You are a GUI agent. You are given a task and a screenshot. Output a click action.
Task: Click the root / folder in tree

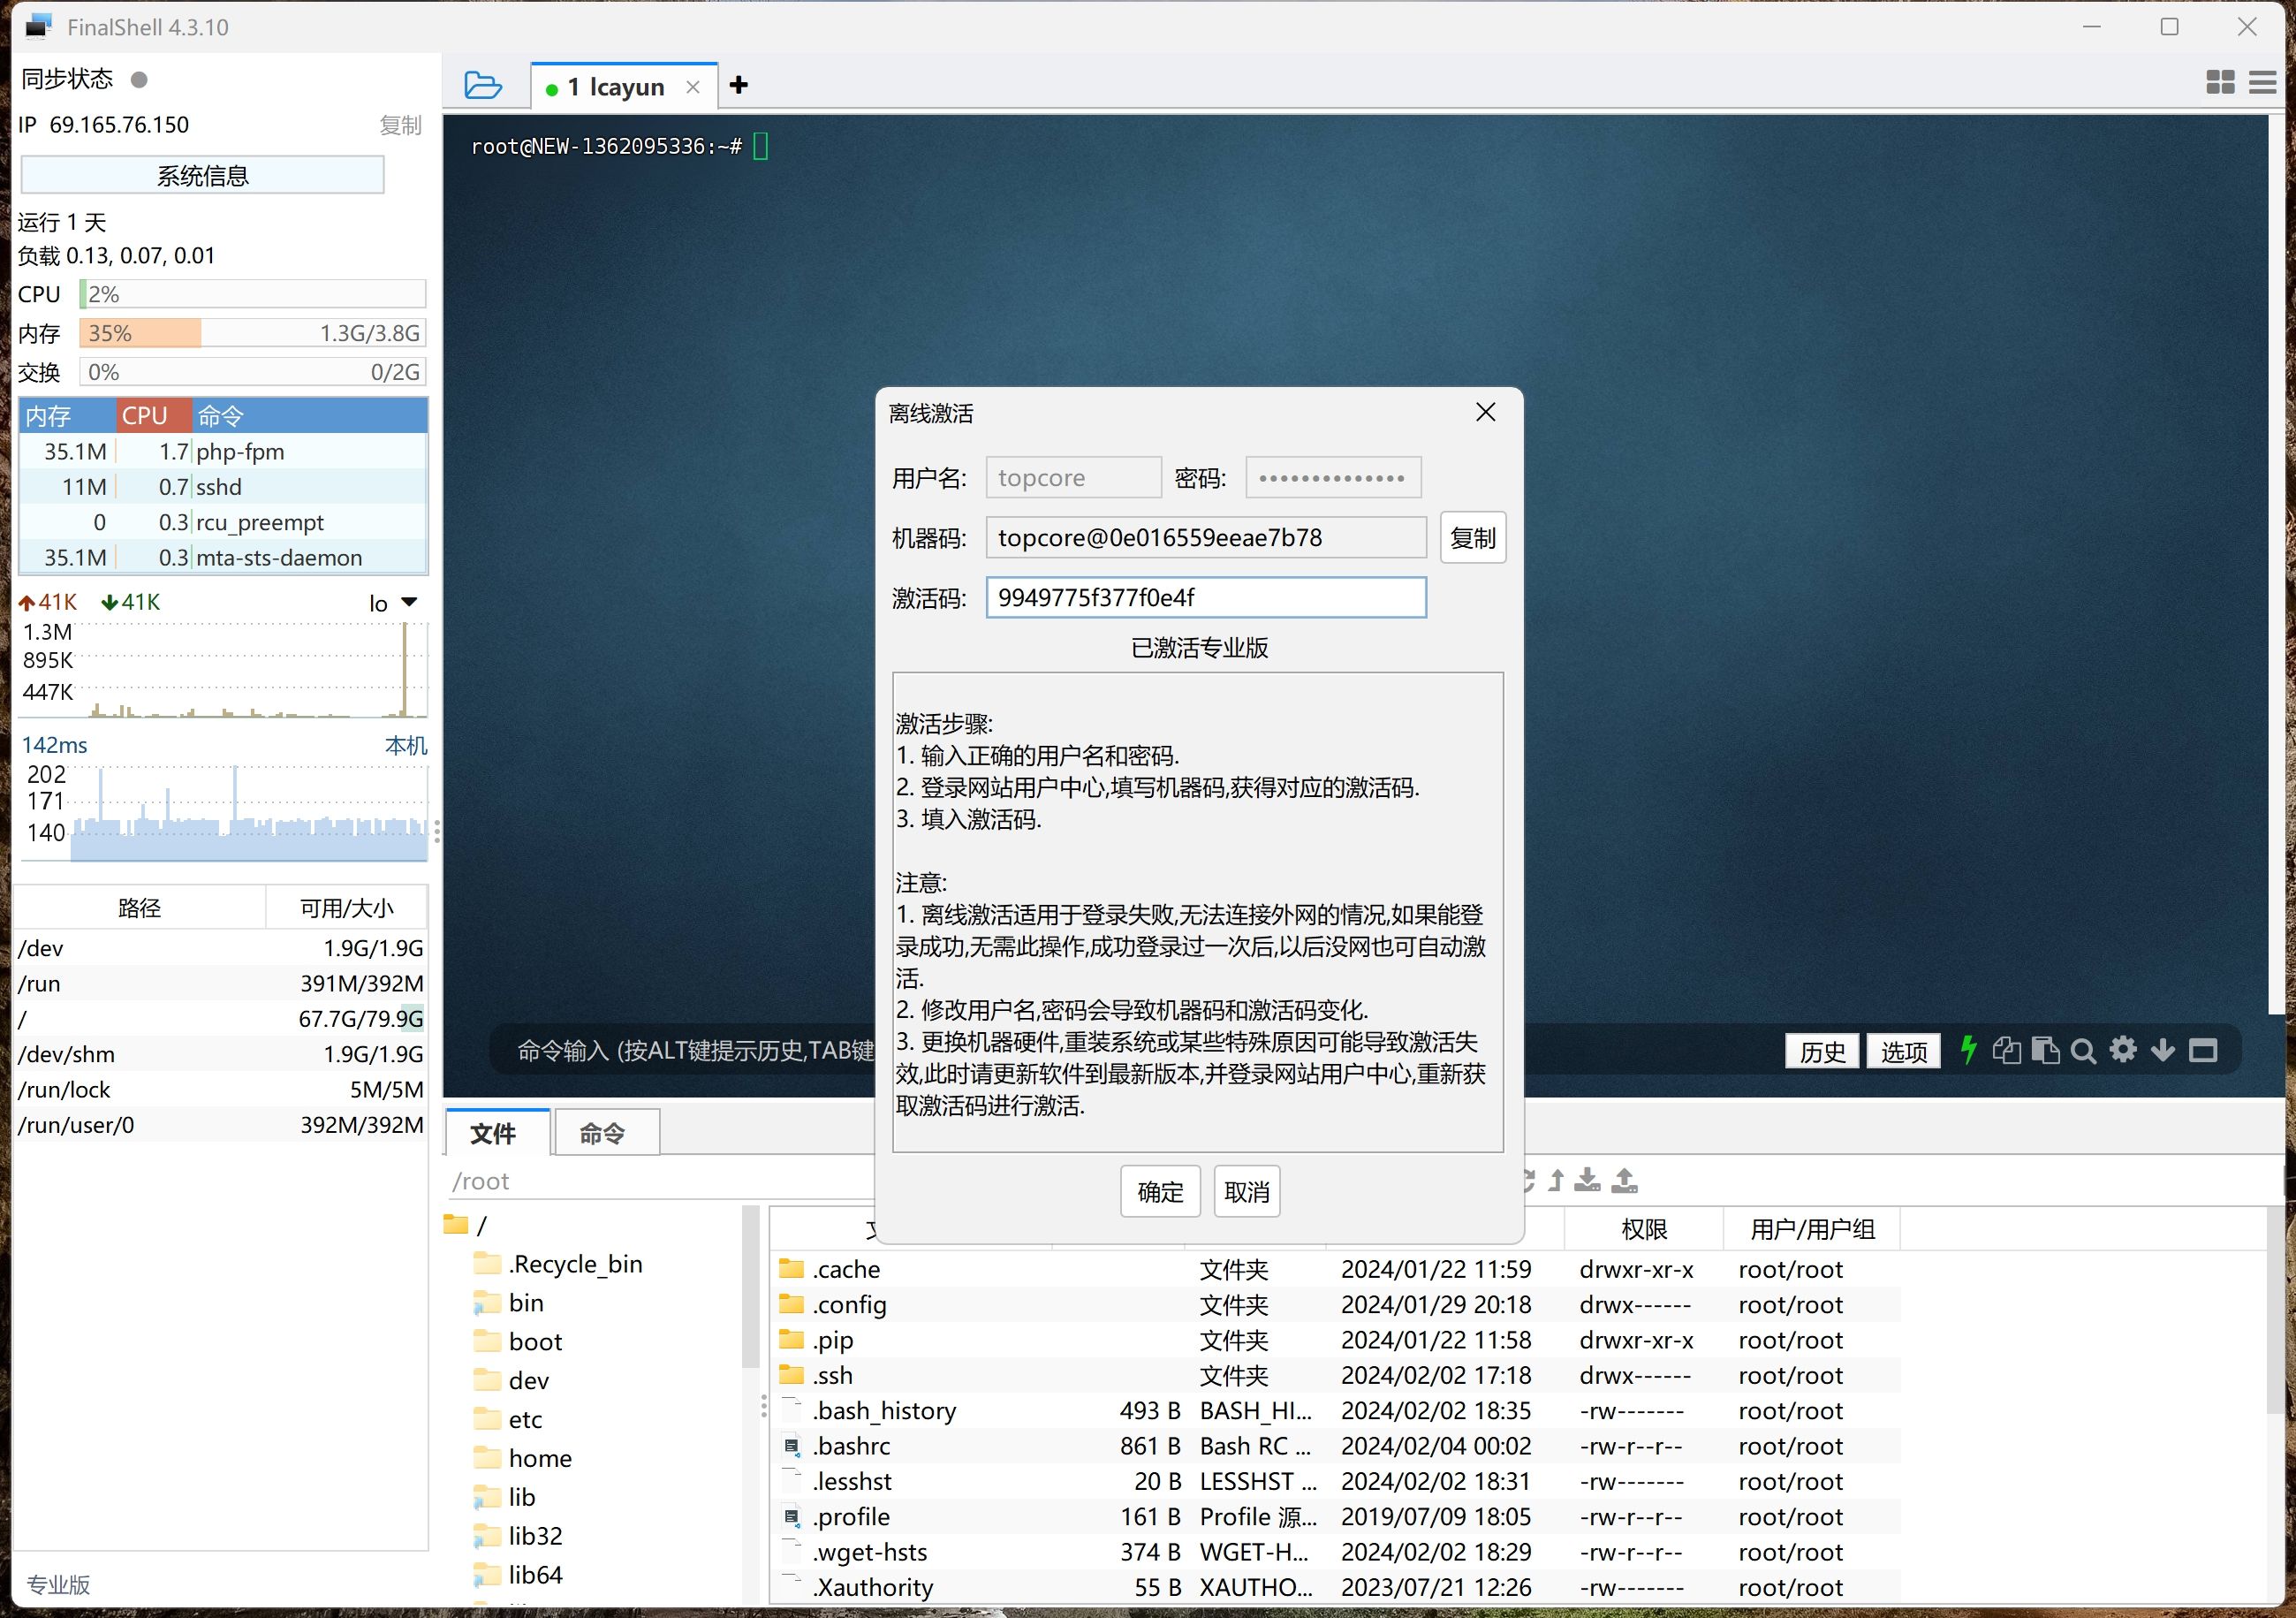467,1225
